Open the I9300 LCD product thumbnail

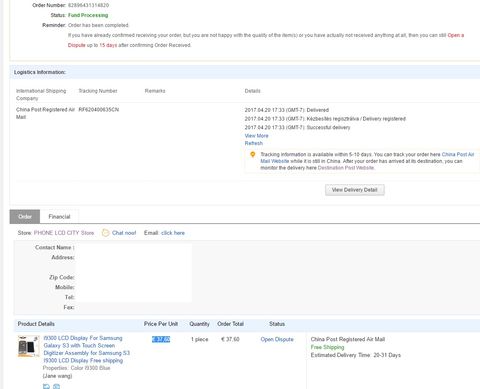tap(28, 346)
